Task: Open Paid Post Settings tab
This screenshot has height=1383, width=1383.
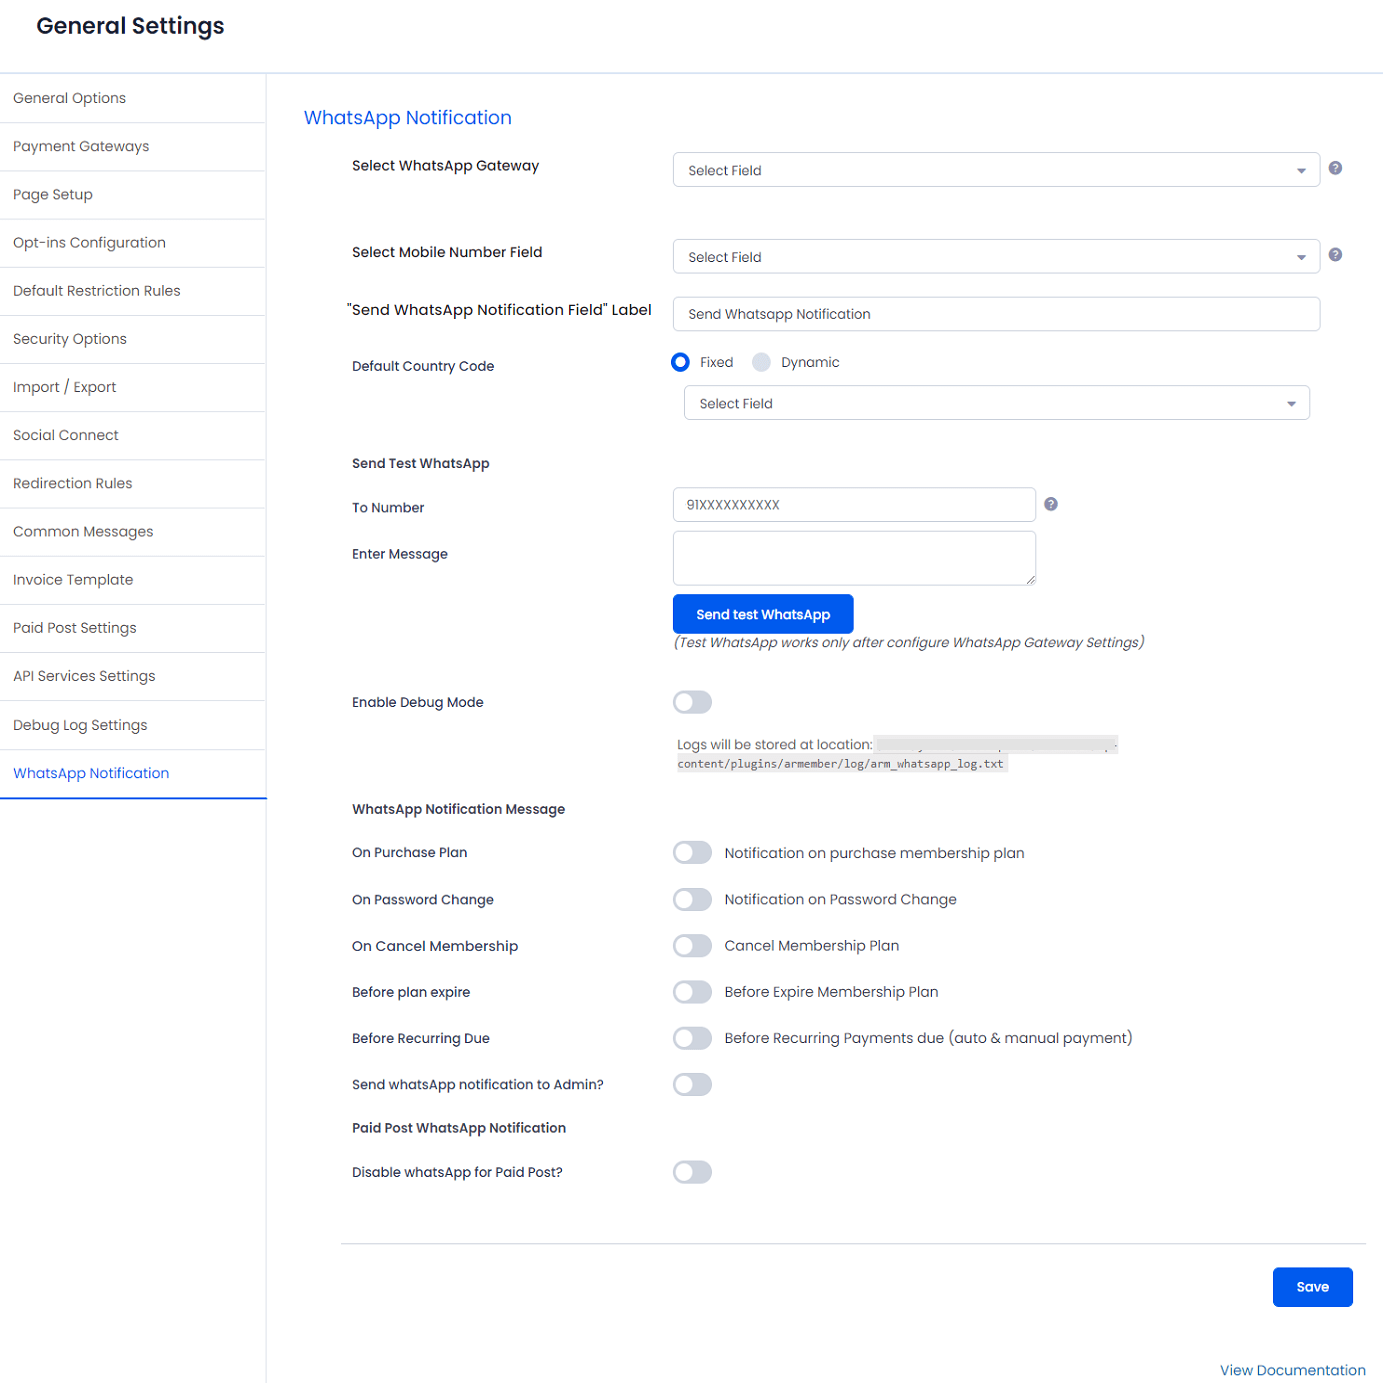Action: pos(133,628)
